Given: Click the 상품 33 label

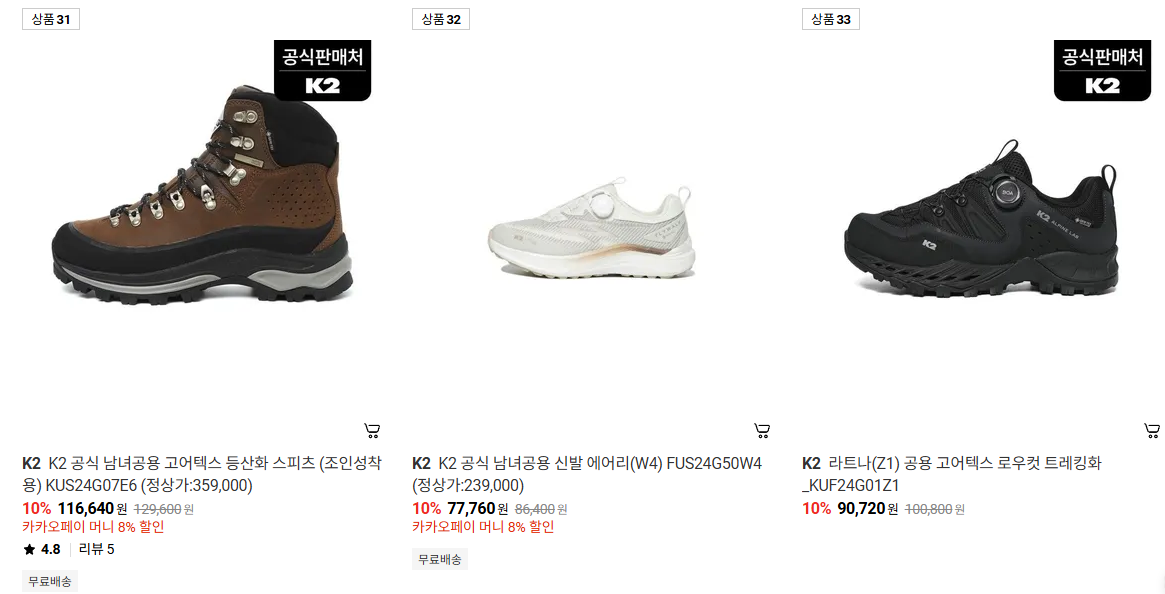Looking at the screenshot, I should pos(831,19).
